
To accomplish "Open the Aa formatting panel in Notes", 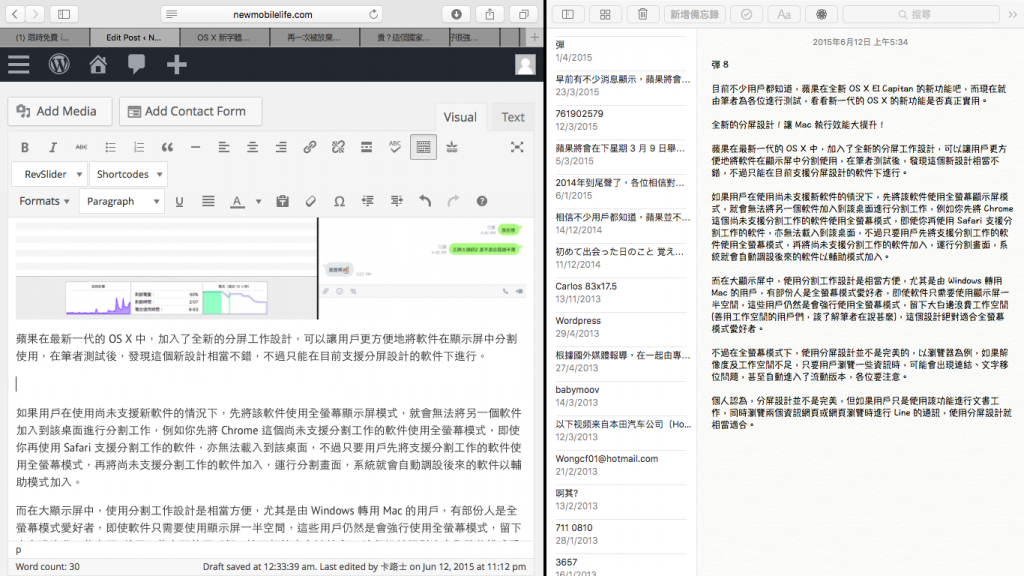I will [x=783, y=14].
